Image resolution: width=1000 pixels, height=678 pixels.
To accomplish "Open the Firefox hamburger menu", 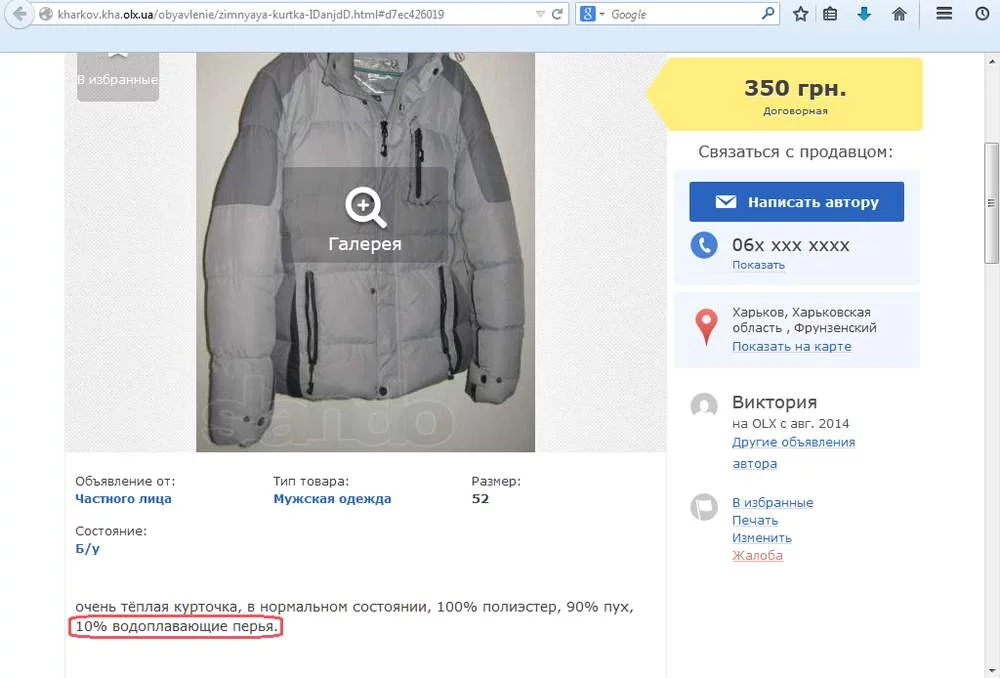I will [x=944, y=15].
